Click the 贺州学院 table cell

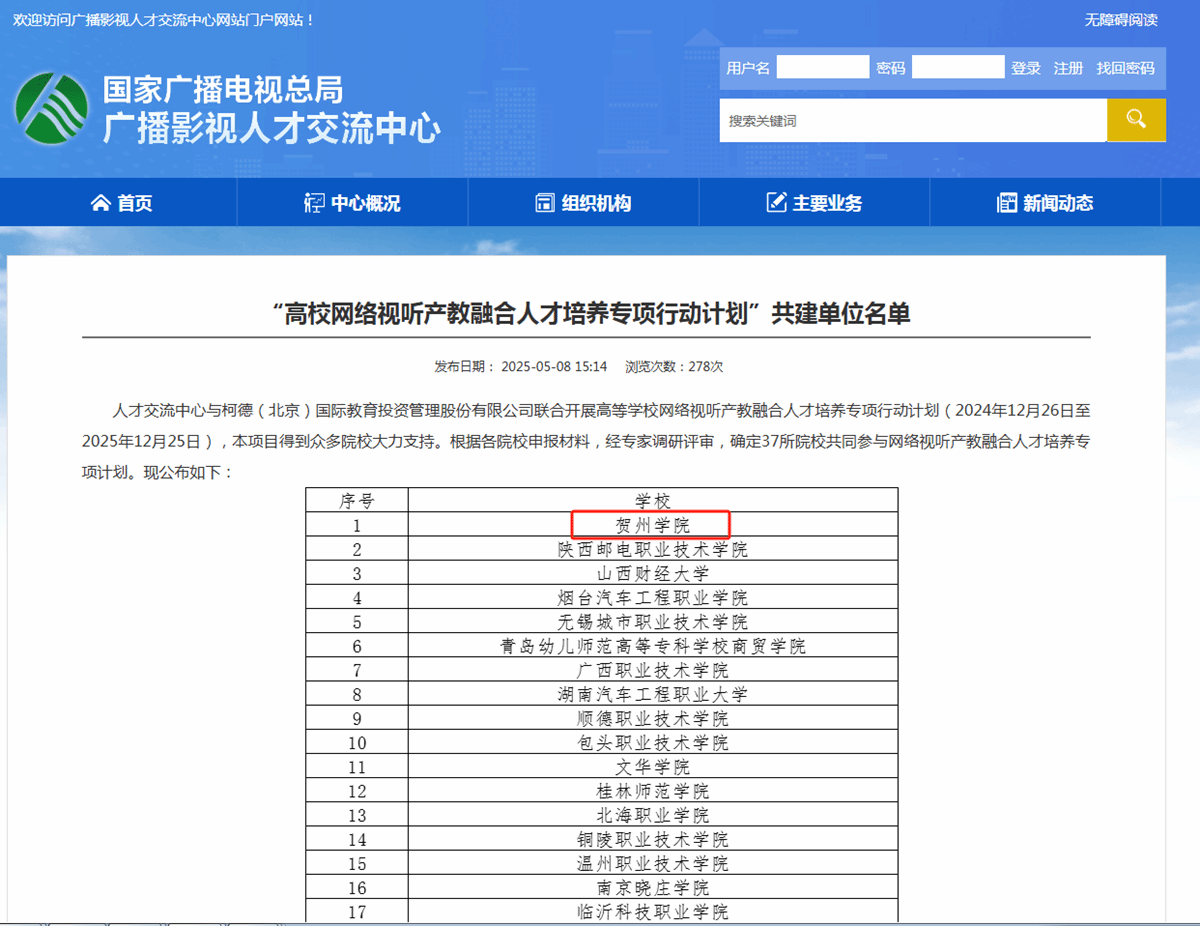pos(653,524)
